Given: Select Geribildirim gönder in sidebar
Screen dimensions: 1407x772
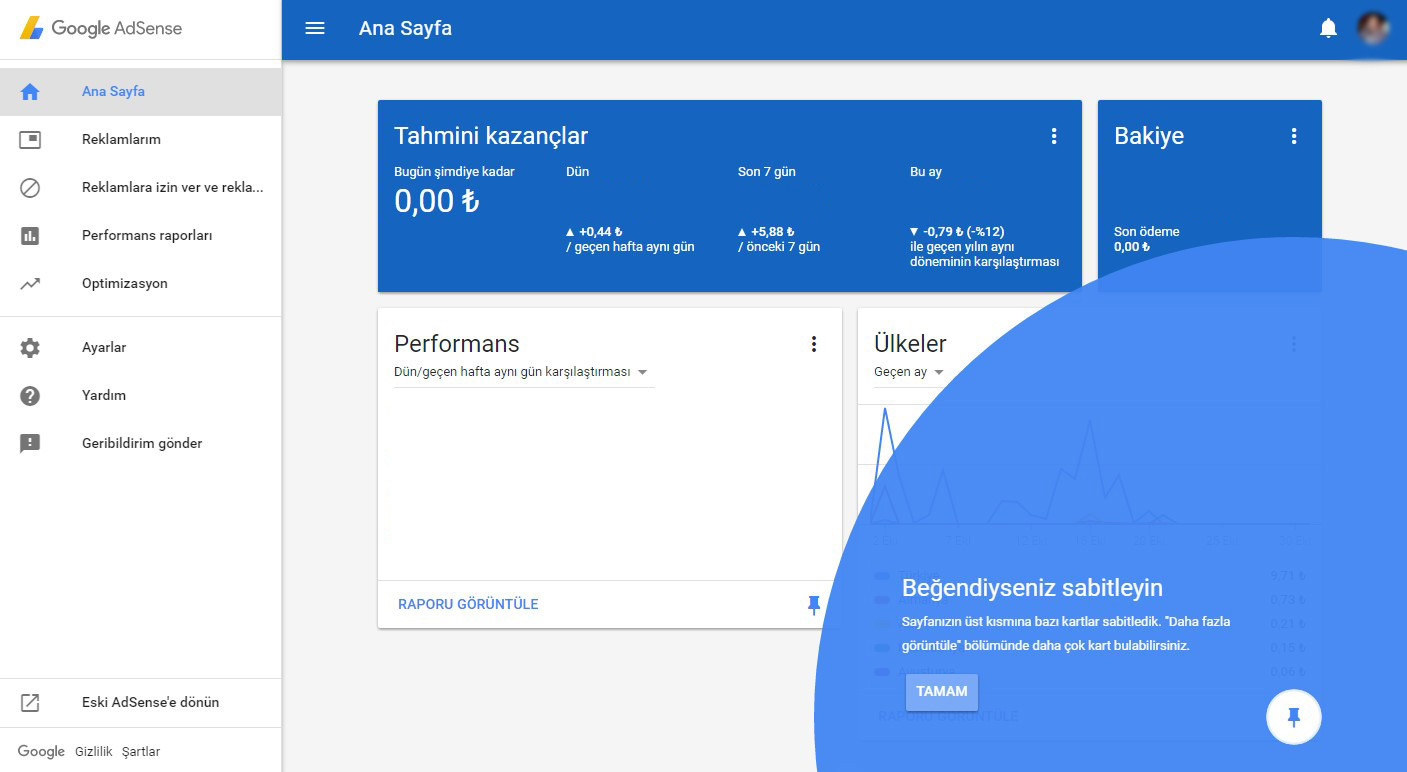Looking at the screenshot, I should 142,444.
